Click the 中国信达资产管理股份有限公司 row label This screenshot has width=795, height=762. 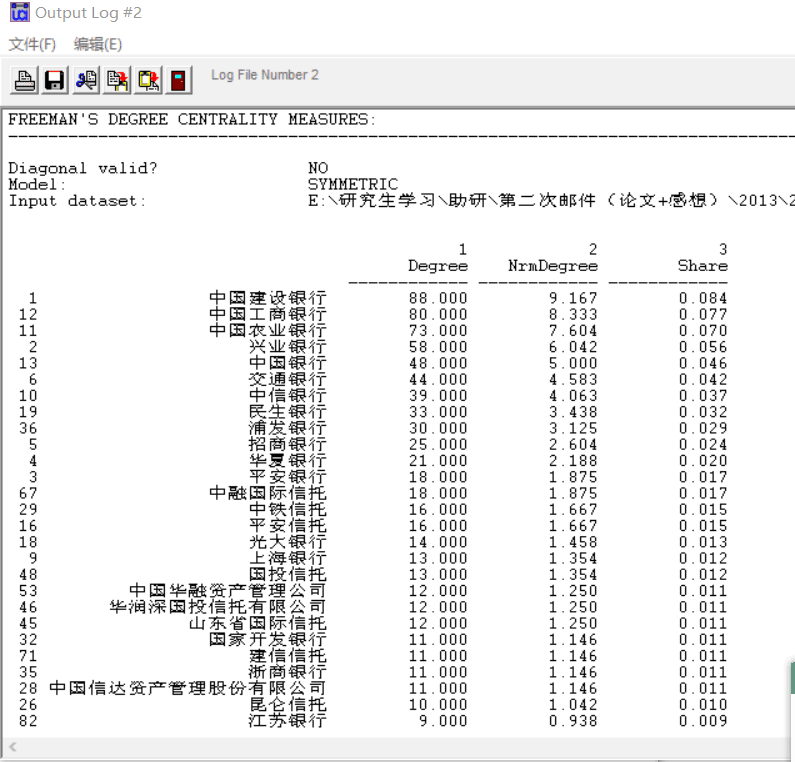[188, 688]
